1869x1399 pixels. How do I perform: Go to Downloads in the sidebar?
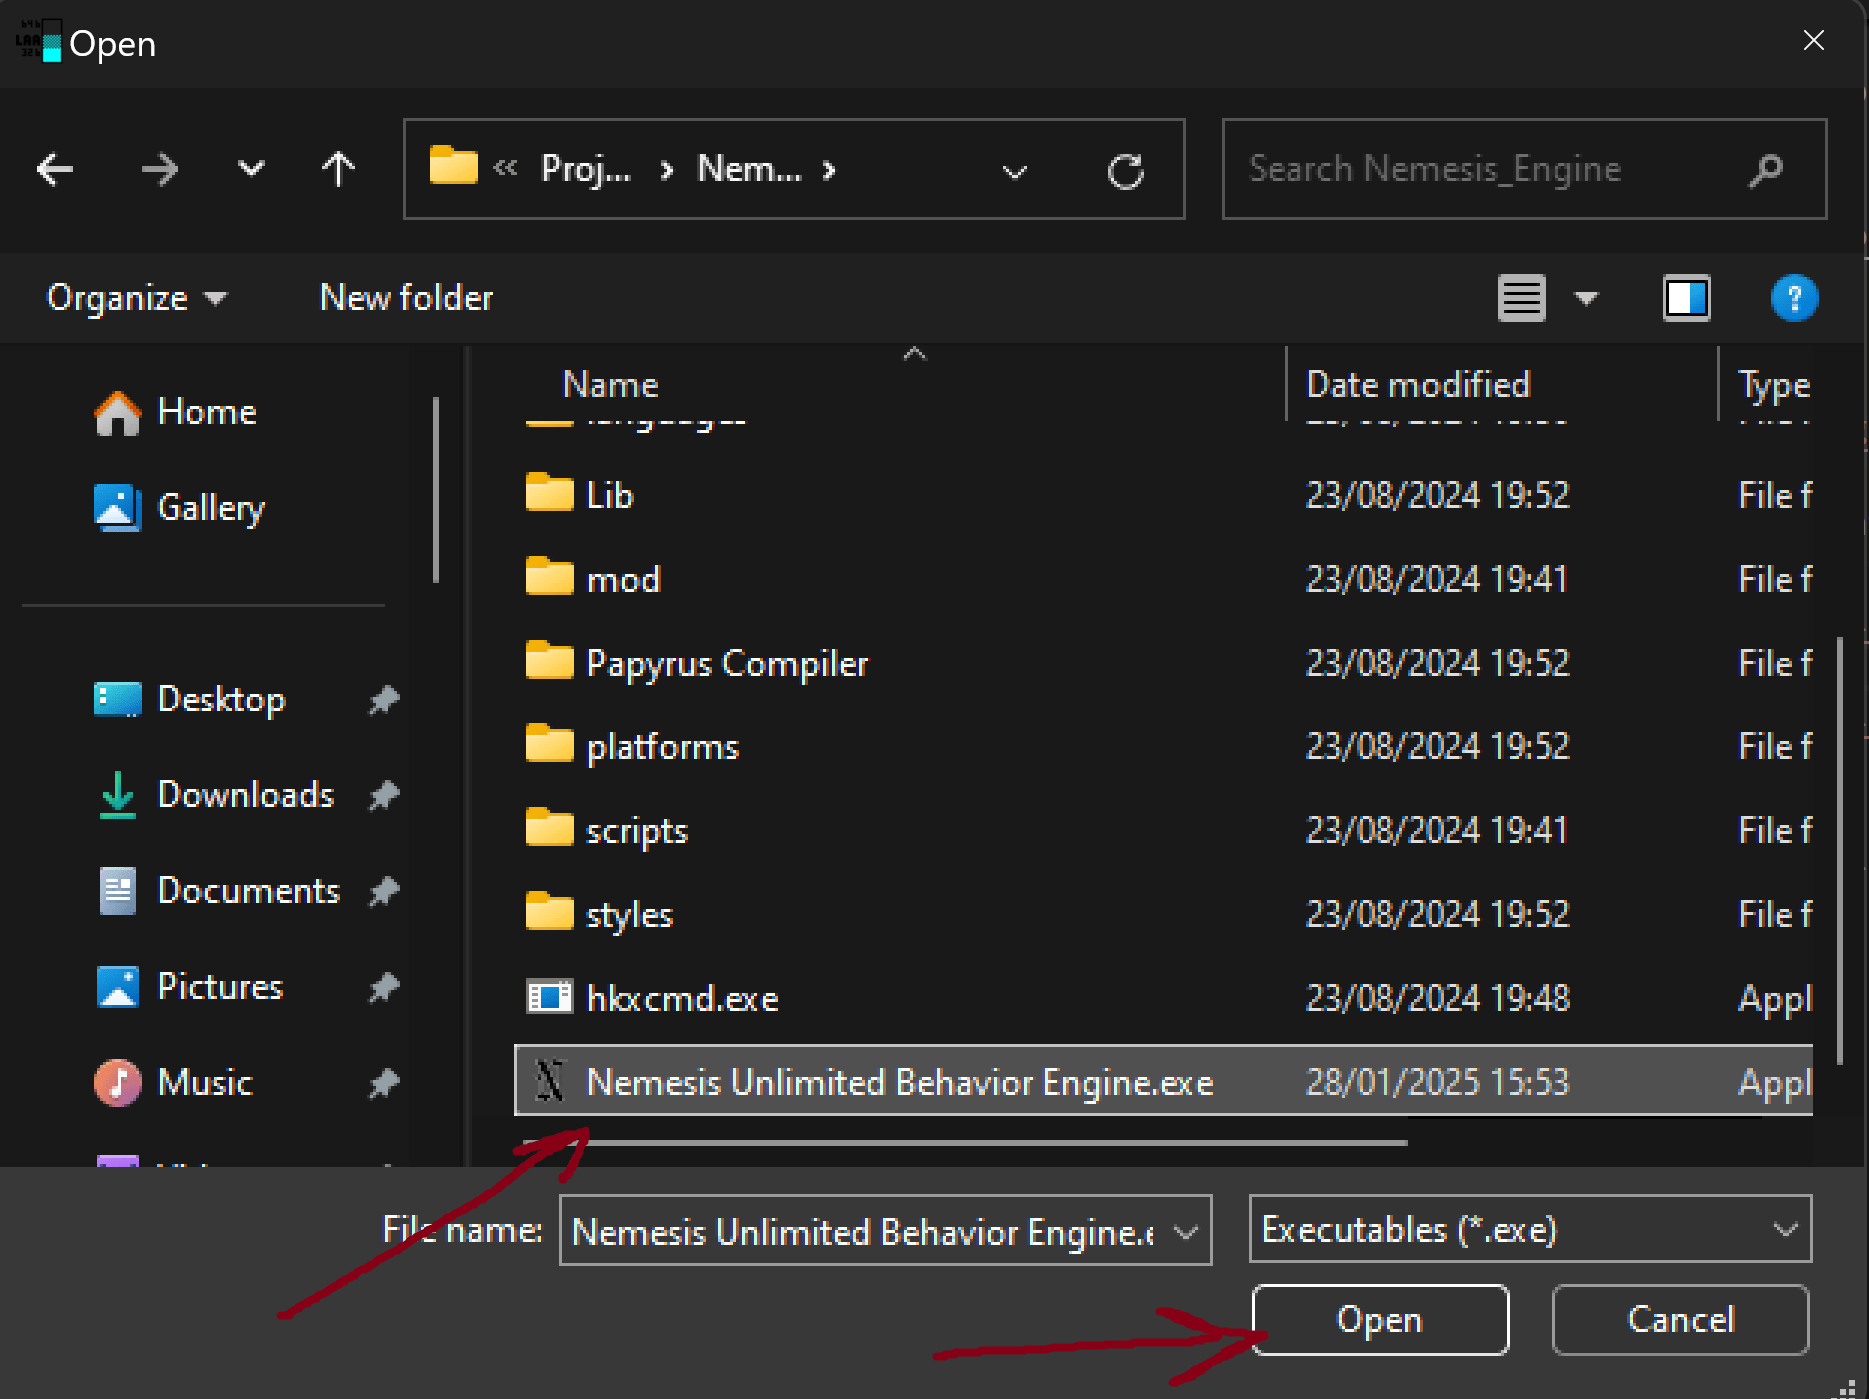(x=245, y=795)
